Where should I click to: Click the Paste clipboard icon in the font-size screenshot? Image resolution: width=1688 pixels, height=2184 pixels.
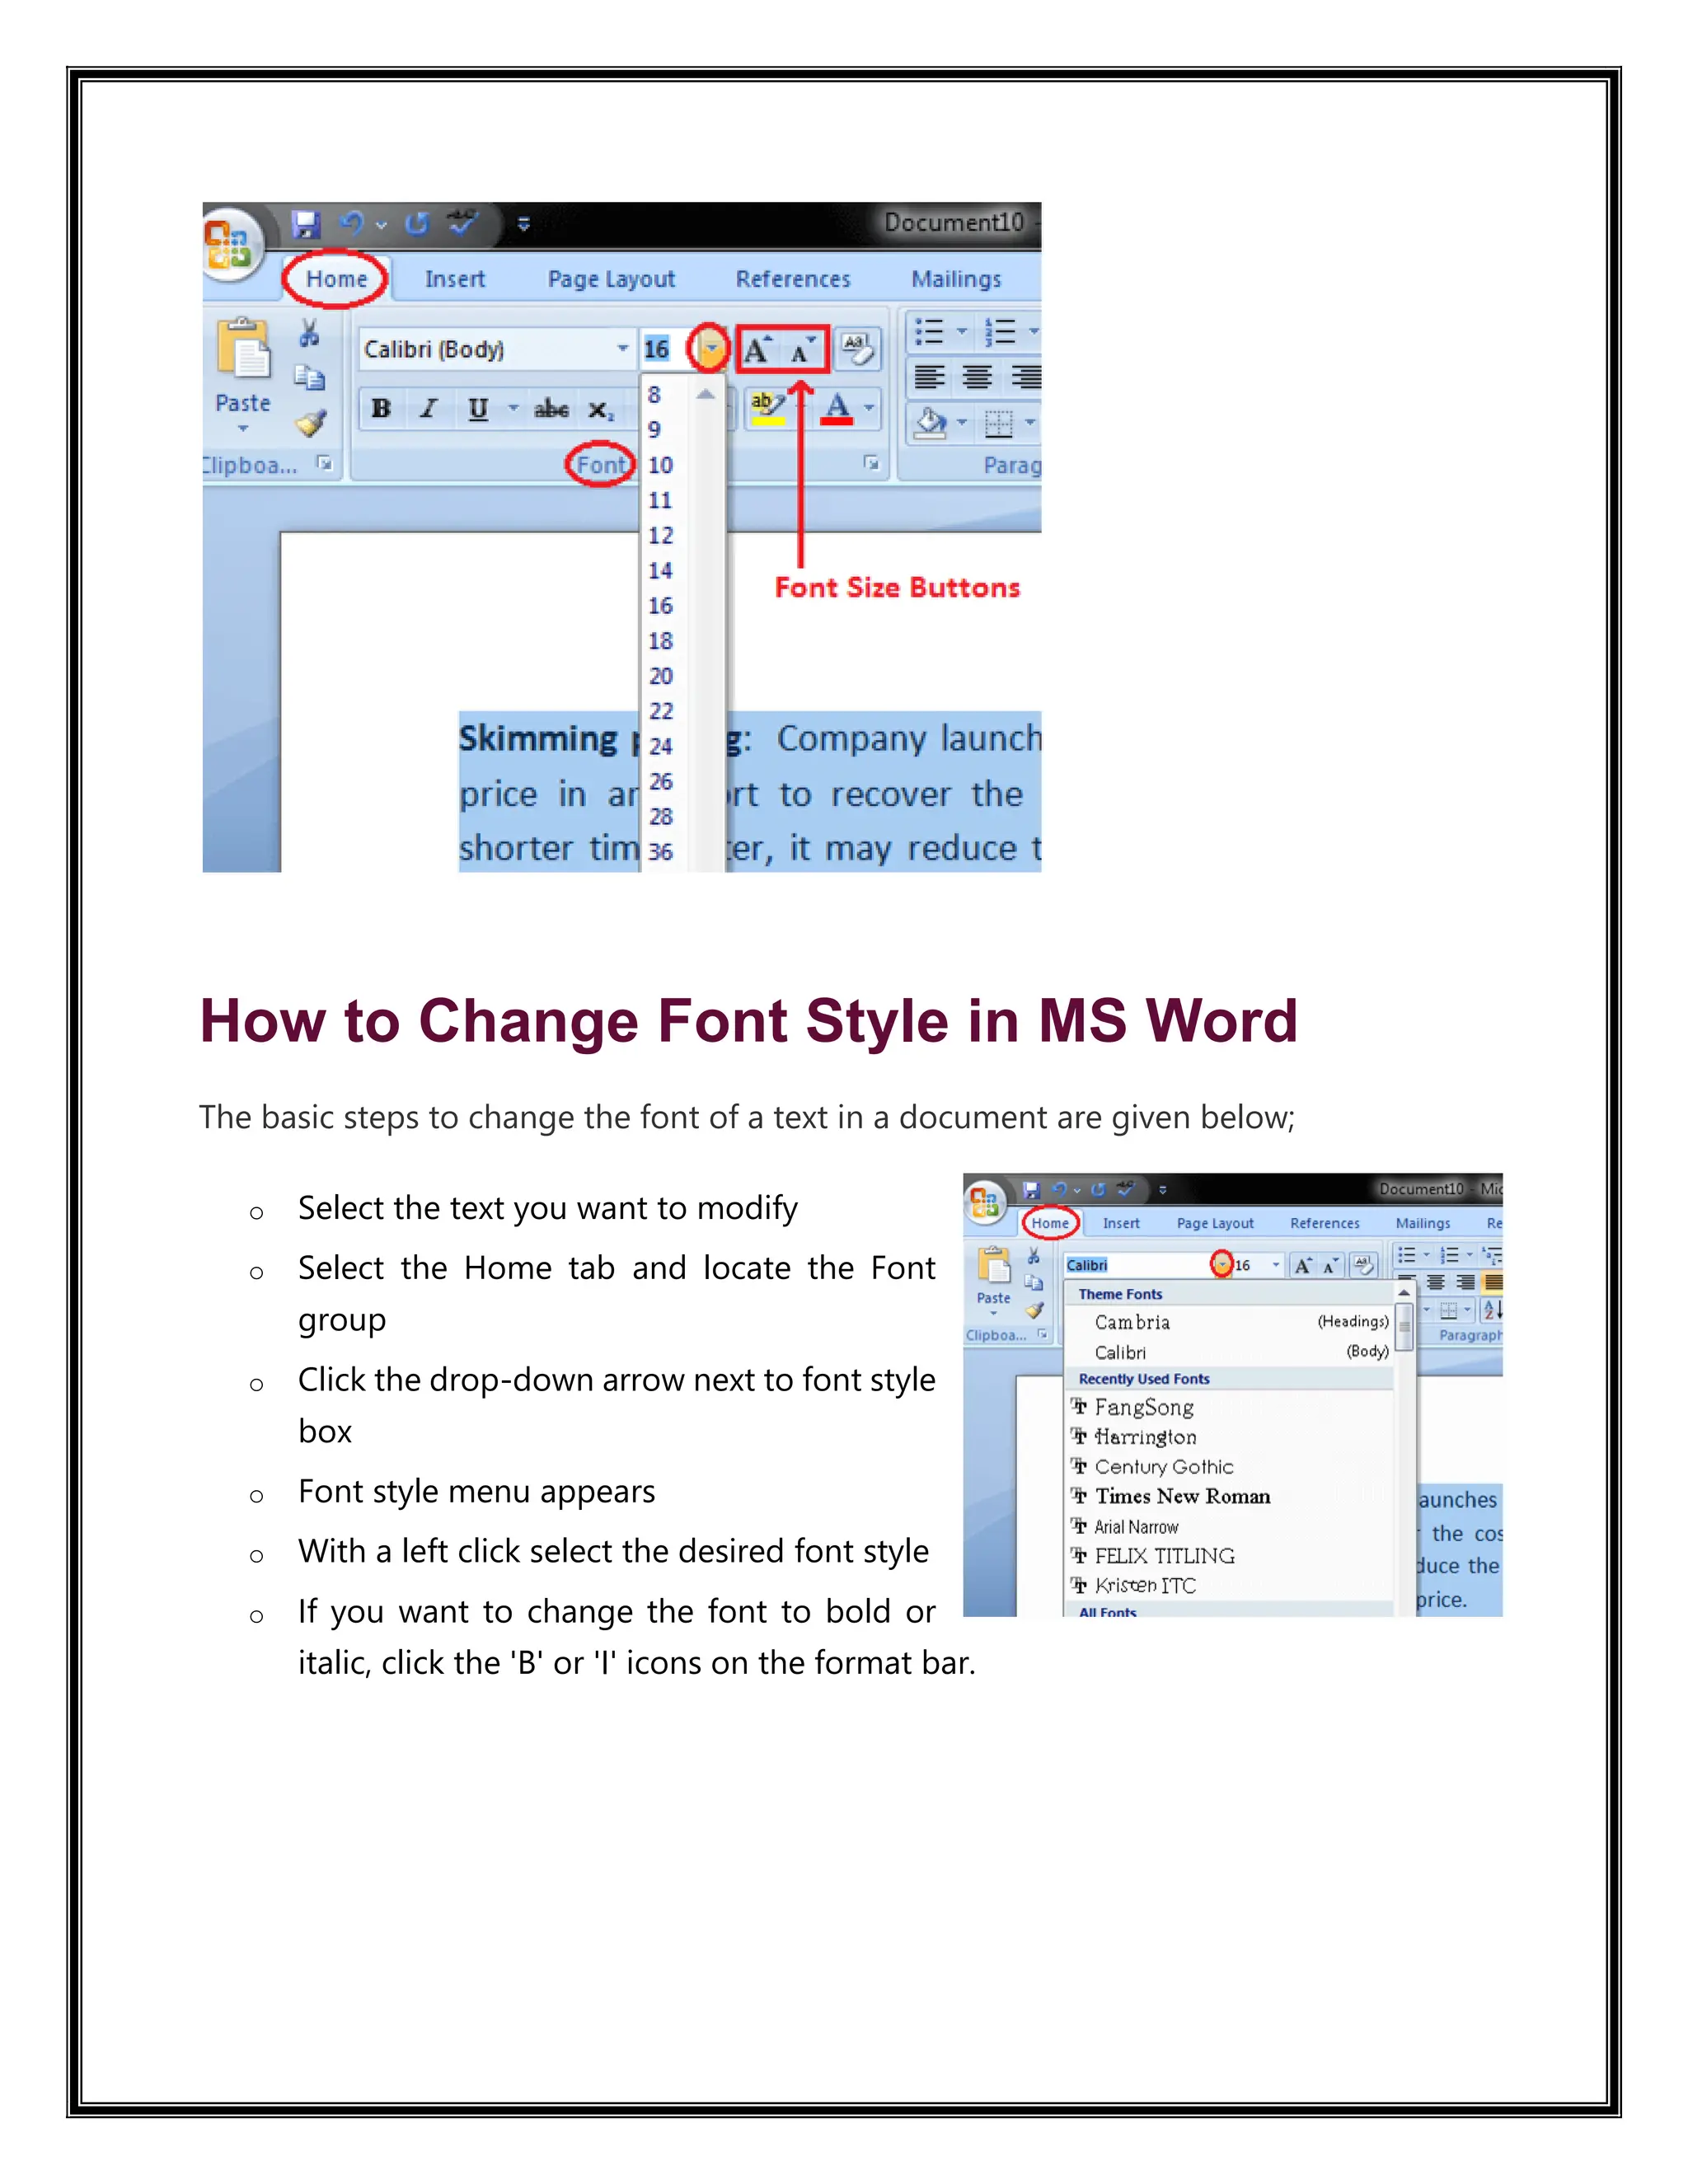[243, 348]
